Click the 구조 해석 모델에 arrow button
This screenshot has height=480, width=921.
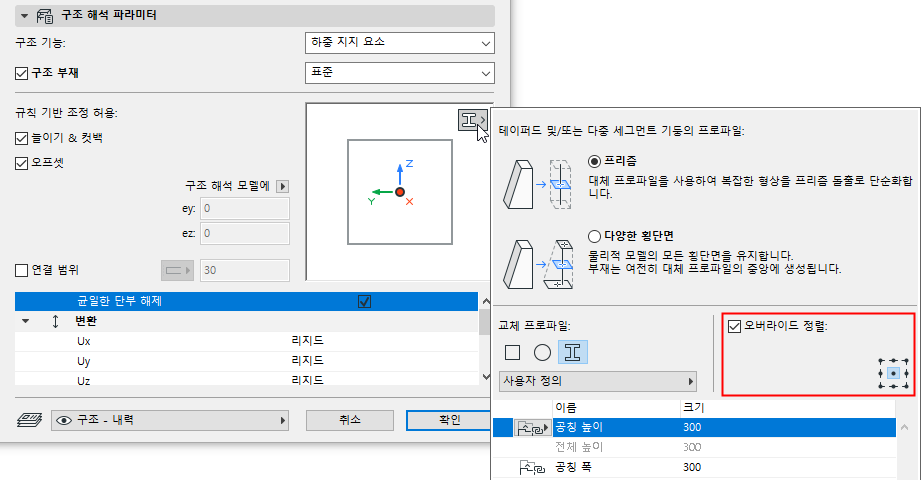point(283,186)
